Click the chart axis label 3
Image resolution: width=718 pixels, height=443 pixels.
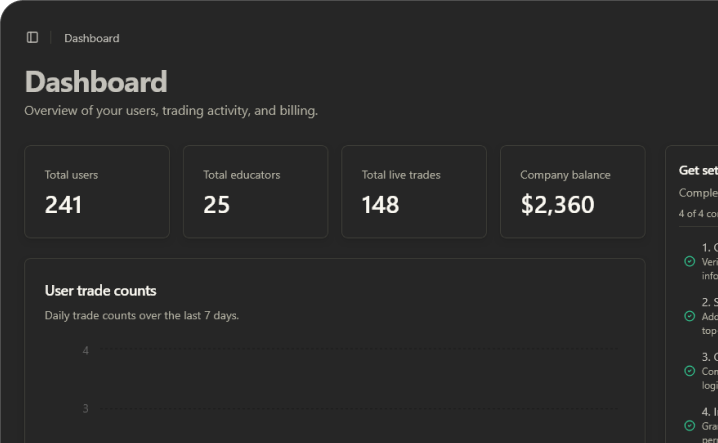point(86,409)
